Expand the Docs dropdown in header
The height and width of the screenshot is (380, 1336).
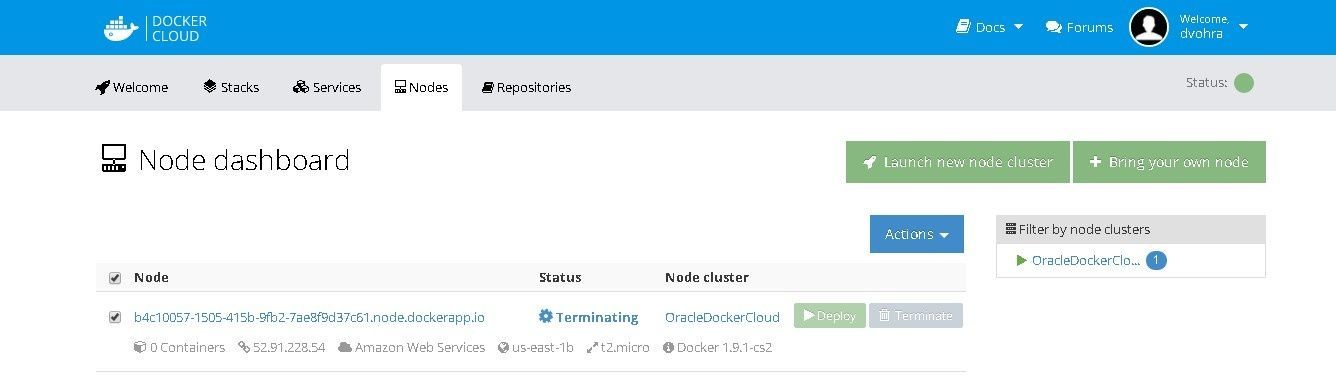[x=989, y=27]
